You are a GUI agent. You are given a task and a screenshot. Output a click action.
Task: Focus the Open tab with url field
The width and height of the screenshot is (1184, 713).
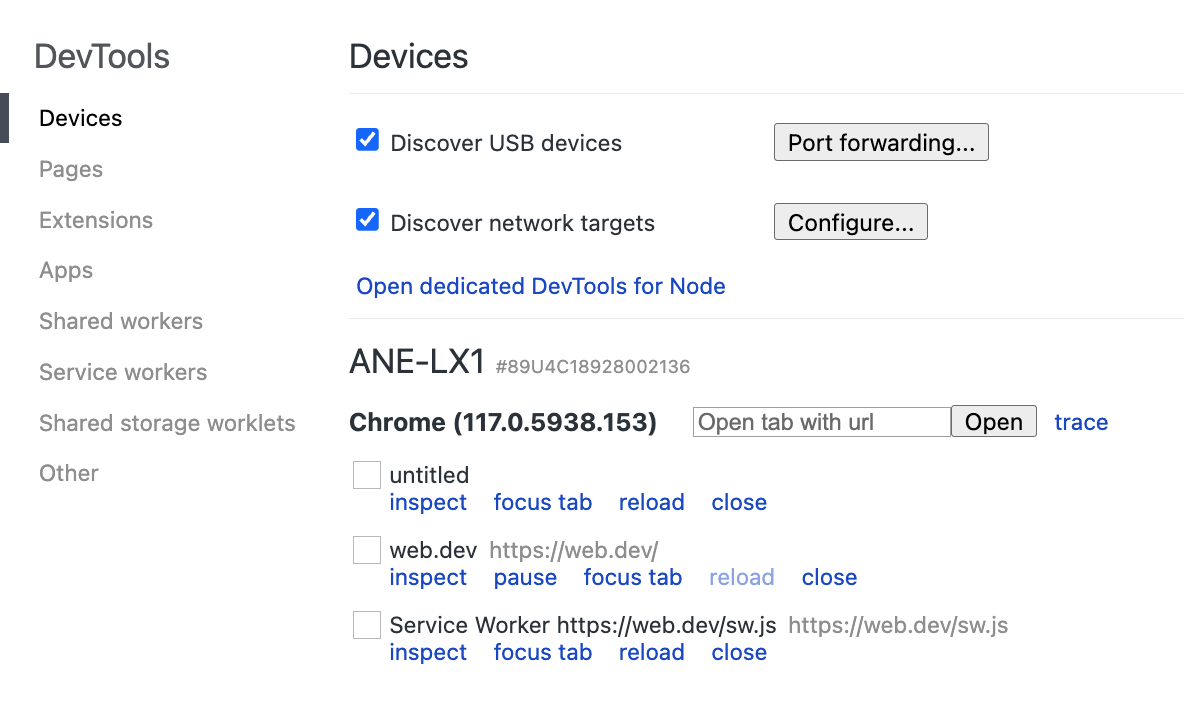pyautogui.click(x=822, y=421)
